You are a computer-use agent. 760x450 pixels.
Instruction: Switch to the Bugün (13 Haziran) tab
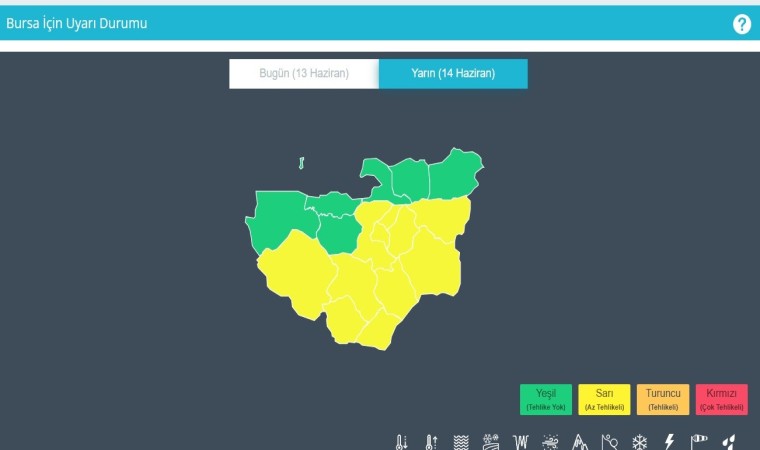pos(304,74)
